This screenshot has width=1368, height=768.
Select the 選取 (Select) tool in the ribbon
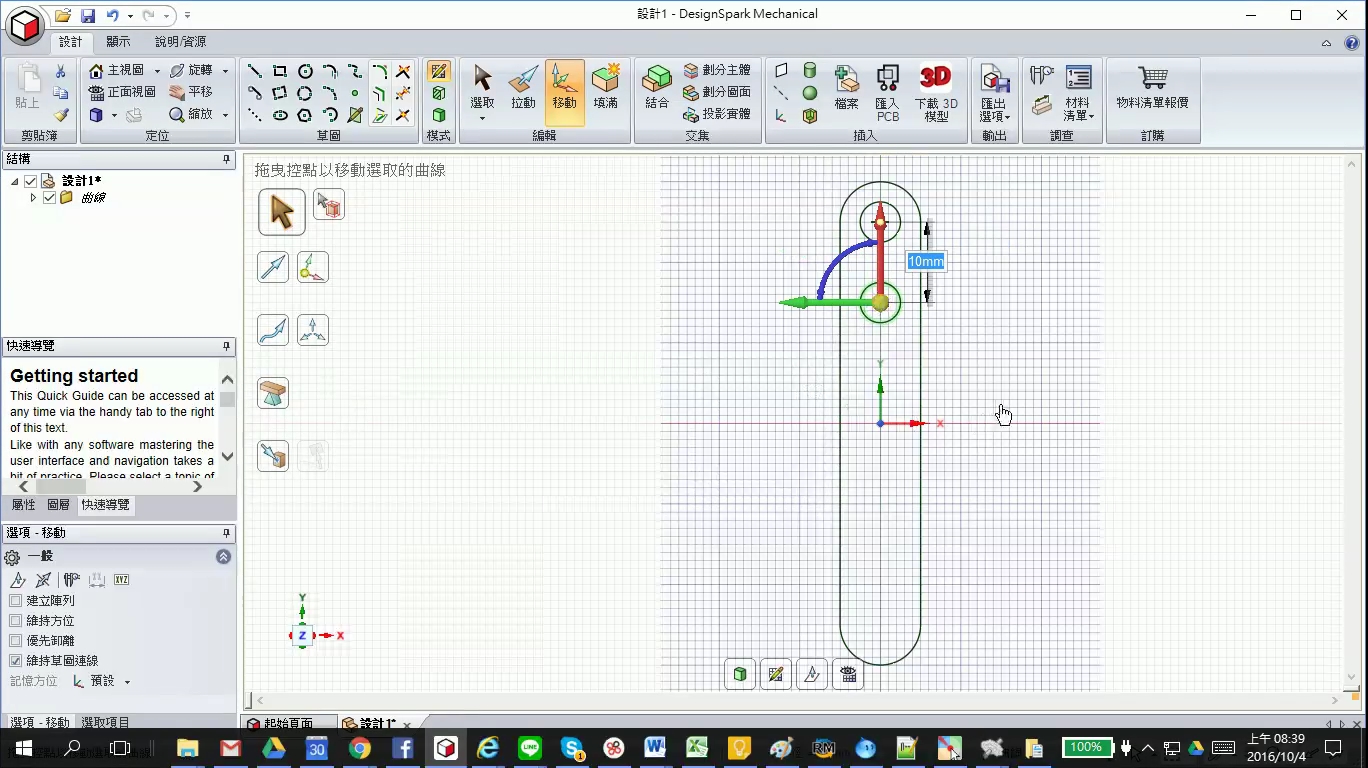click(482, 91)
